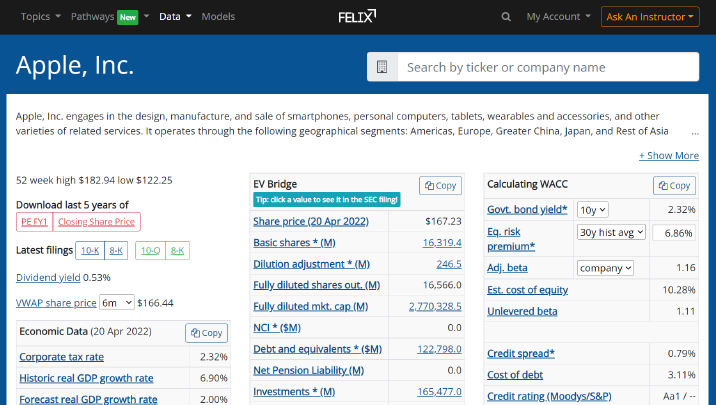This screenshot has height=405, width=716.
Task: Open the Data menu
Action: point(175,17)
